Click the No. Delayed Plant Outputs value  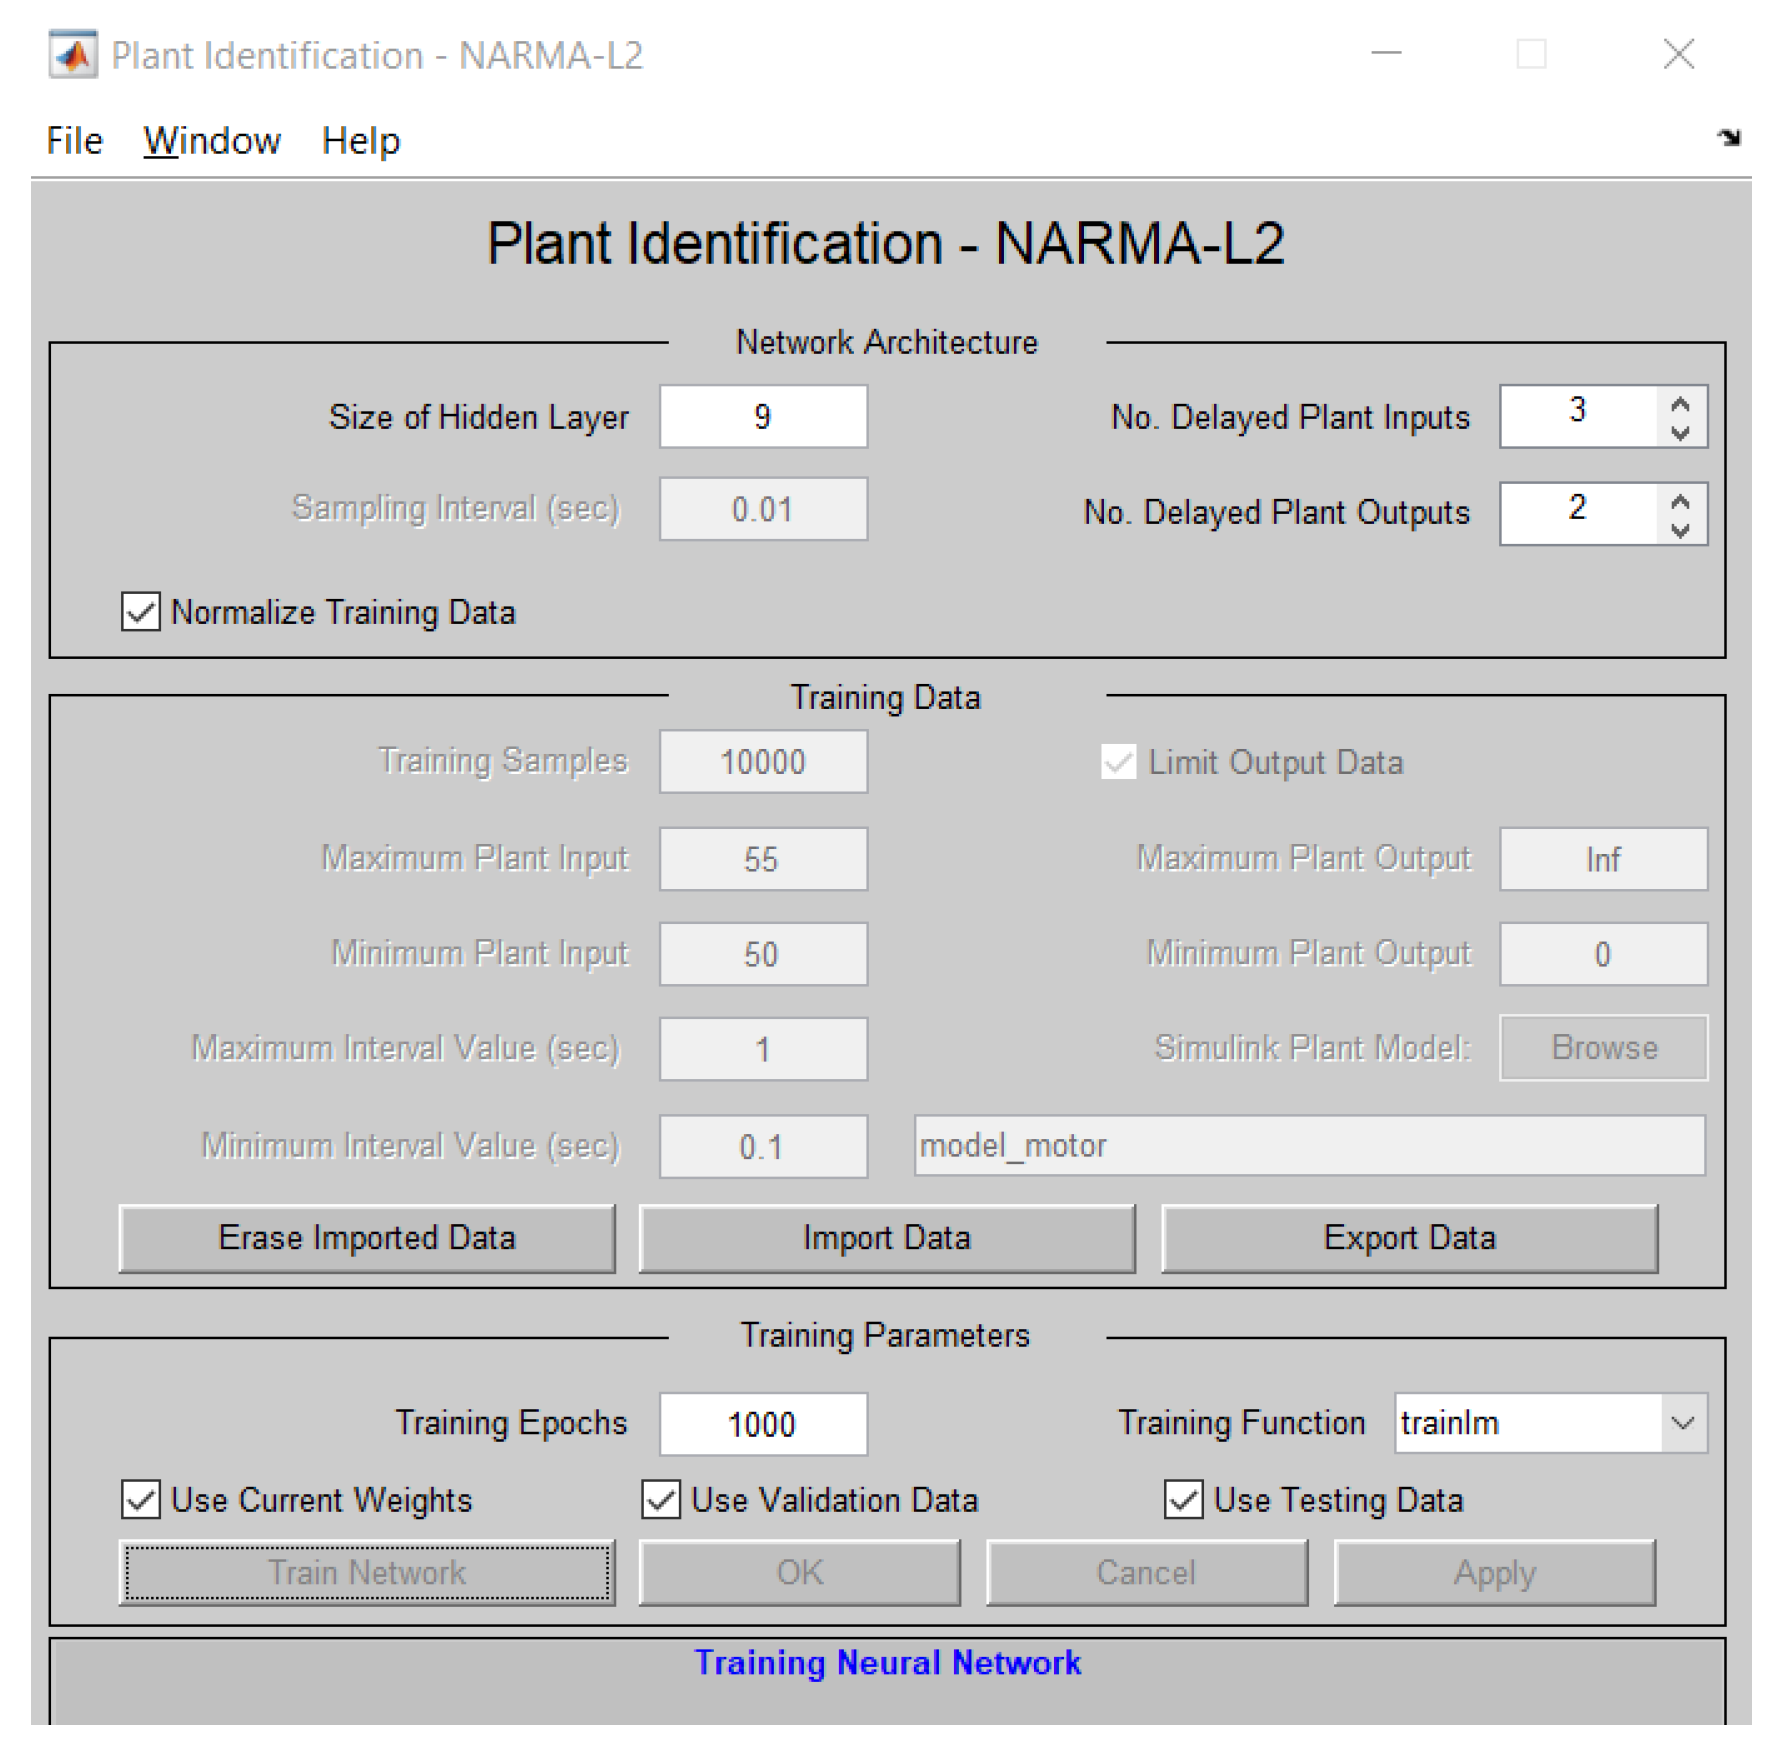coord(1579,514)
